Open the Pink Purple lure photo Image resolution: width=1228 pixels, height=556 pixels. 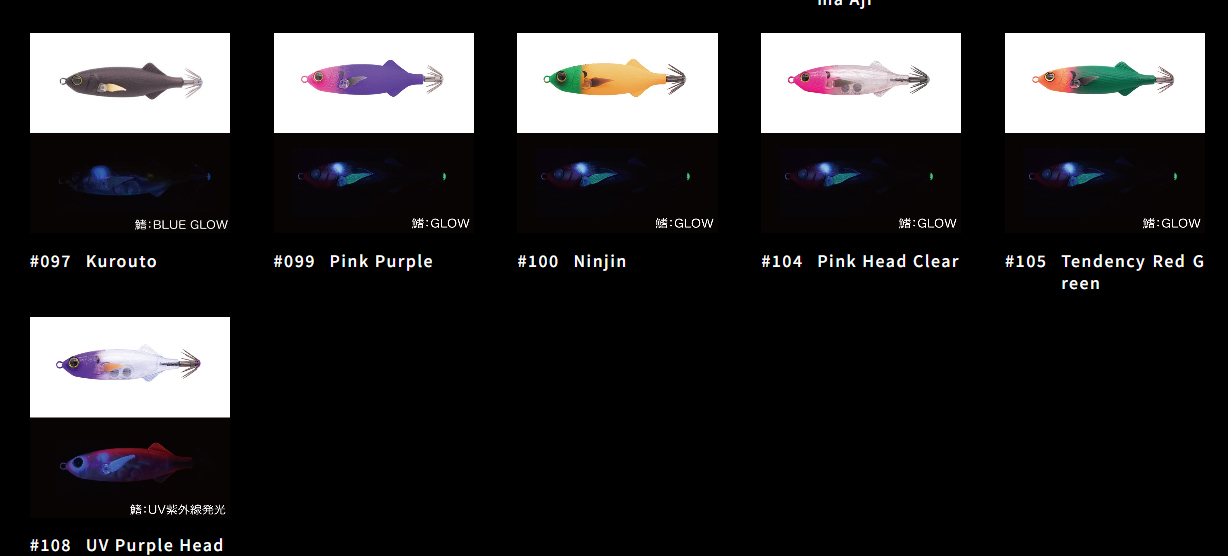374,83
